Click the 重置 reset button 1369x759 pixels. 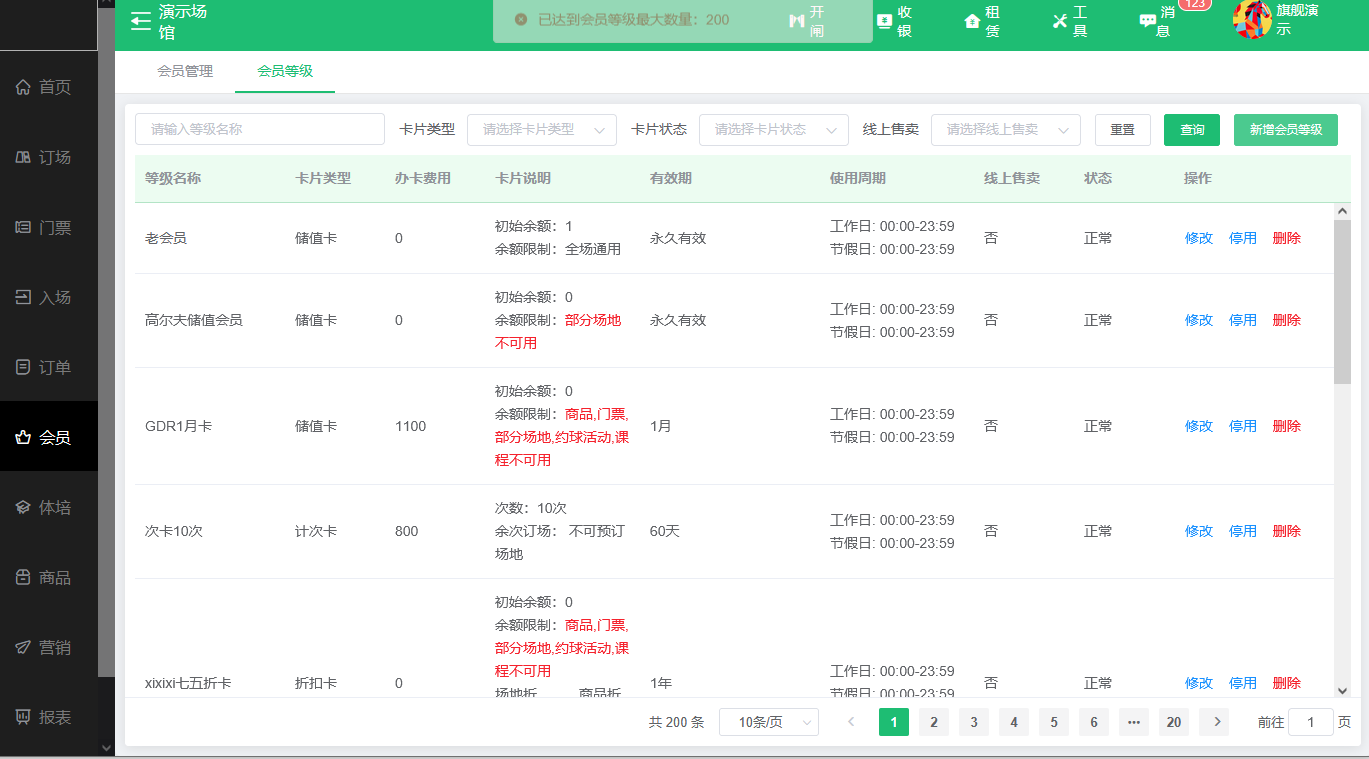[1123, 130]
